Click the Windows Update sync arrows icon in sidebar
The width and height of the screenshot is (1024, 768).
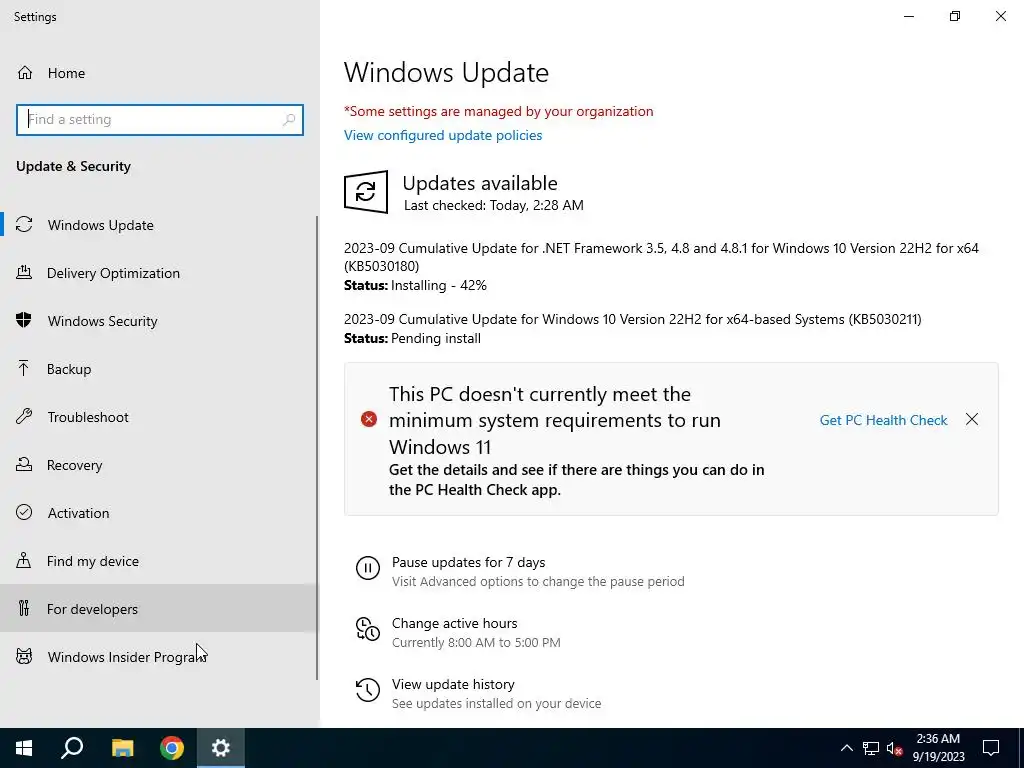click(x=24, y=225)
